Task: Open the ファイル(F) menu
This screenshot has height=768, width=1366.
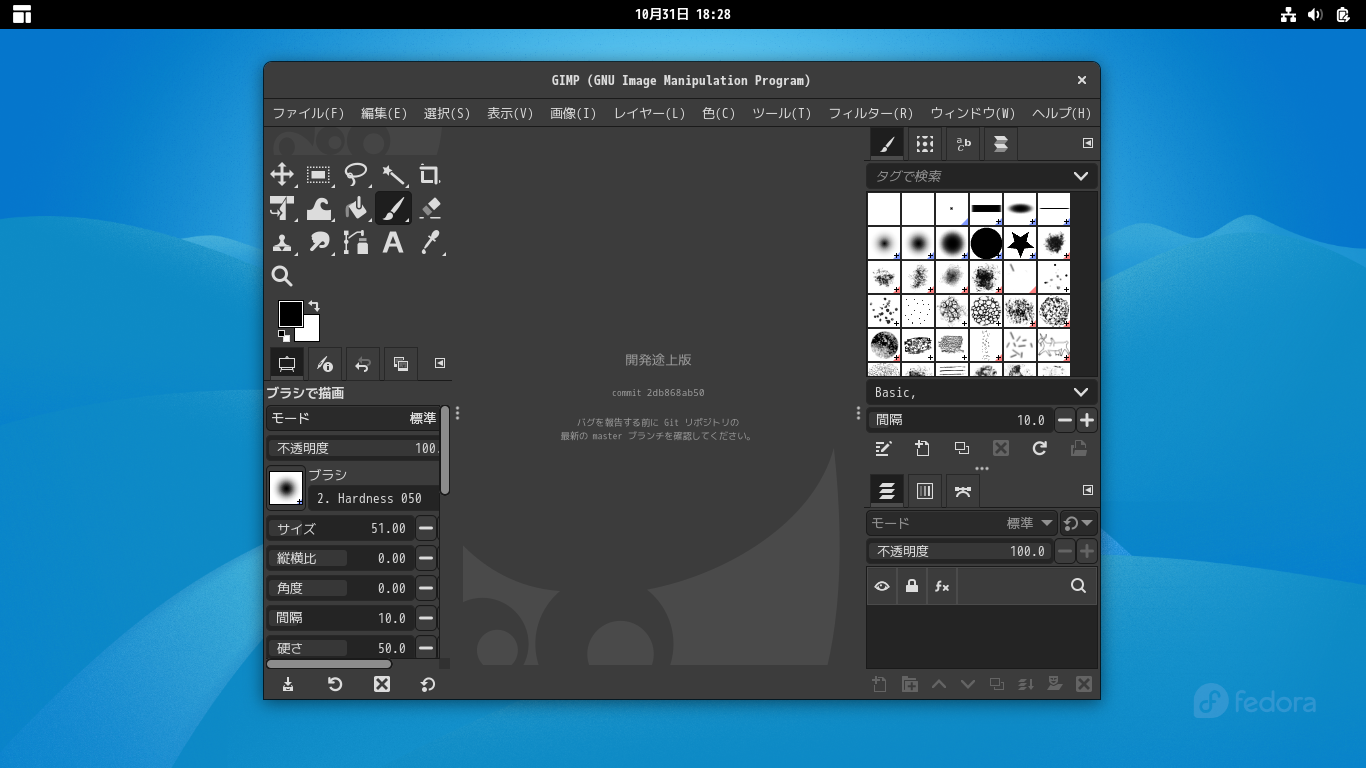Action: click(x=308, y=113)
